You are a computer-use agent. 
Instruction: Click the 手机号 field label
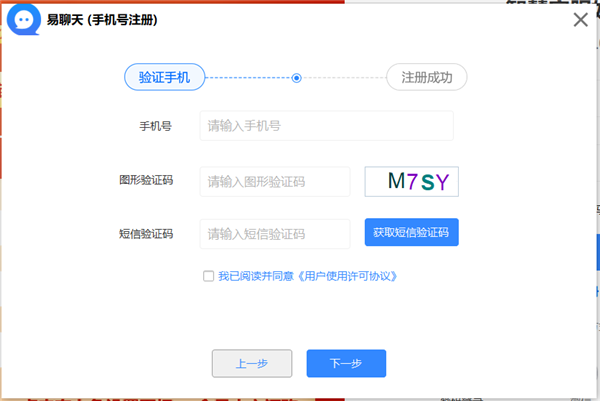pyautogui.click(x=155, y=126)
